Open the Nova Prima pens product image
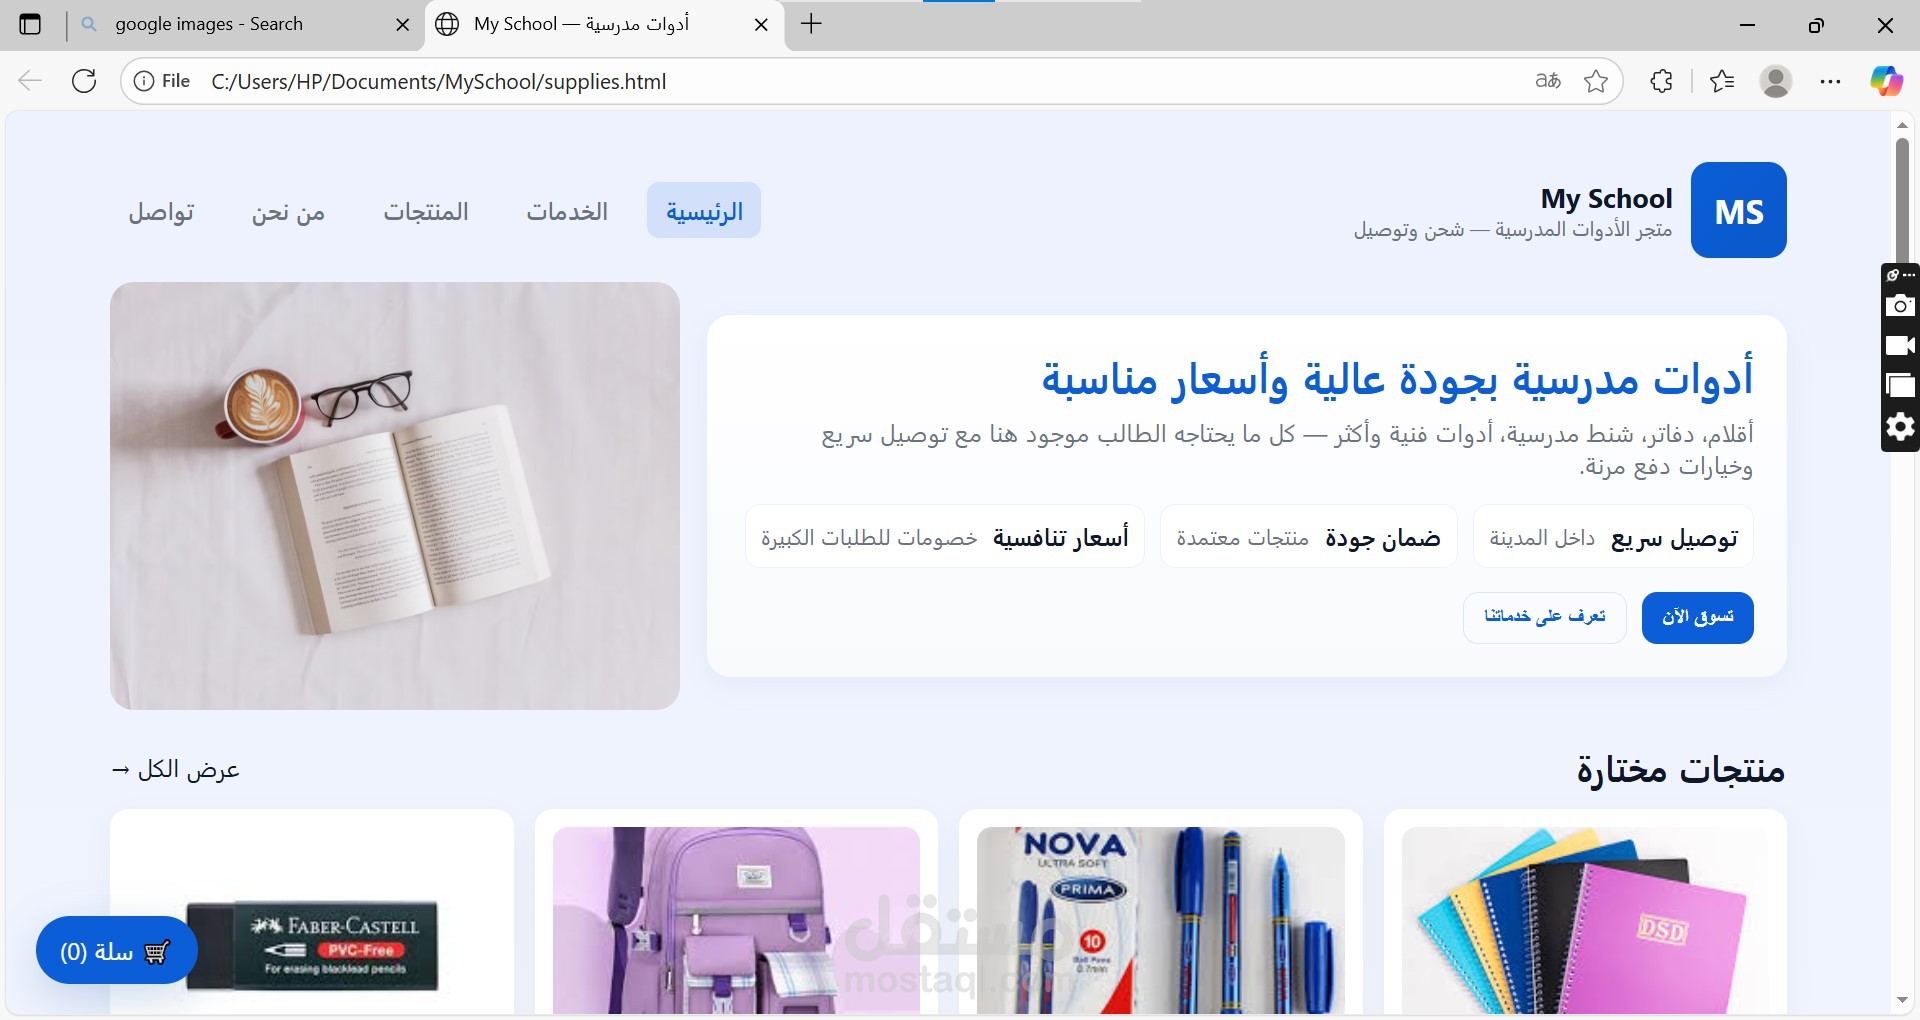 coord(1160,922)
